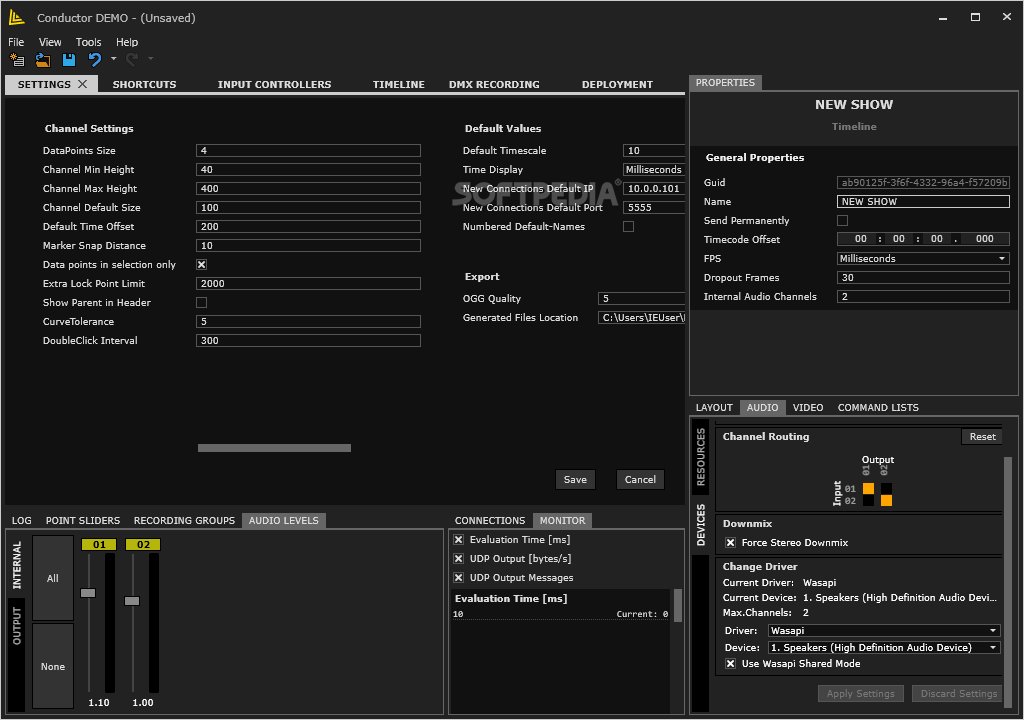Viewport: 1024px width, 720px height.
Task: Click Discard Settings button
Action: (958, 694)
